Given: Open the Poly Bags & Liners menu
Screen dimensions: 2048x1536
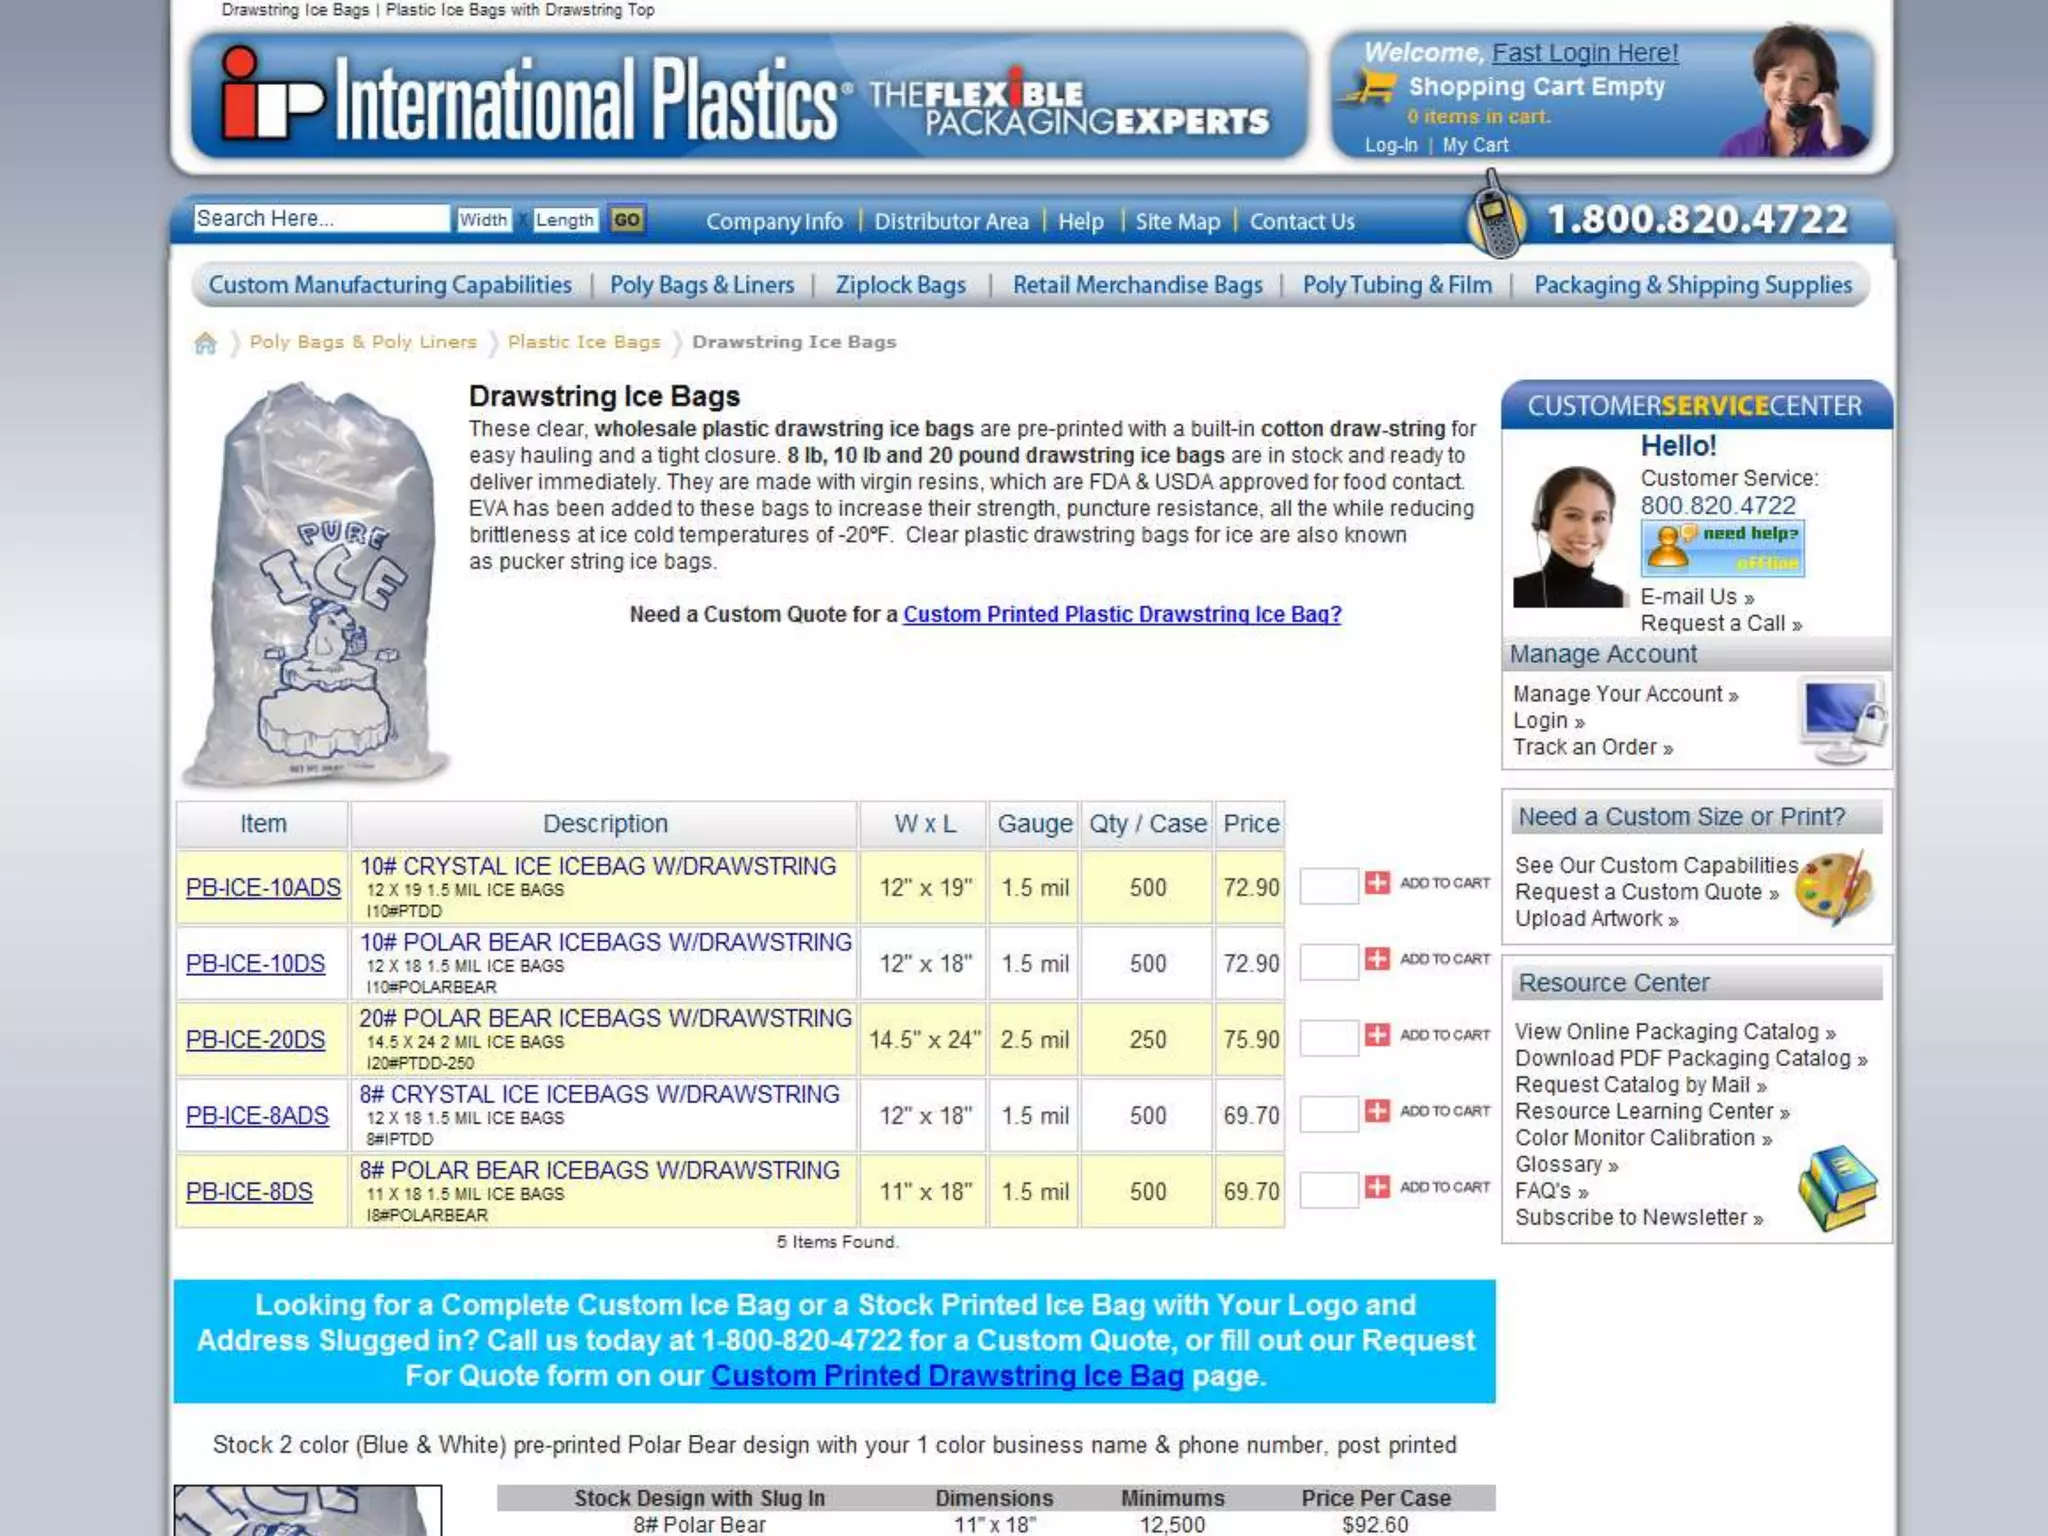Looking at the screenshot, I should (x=702, y=285).
